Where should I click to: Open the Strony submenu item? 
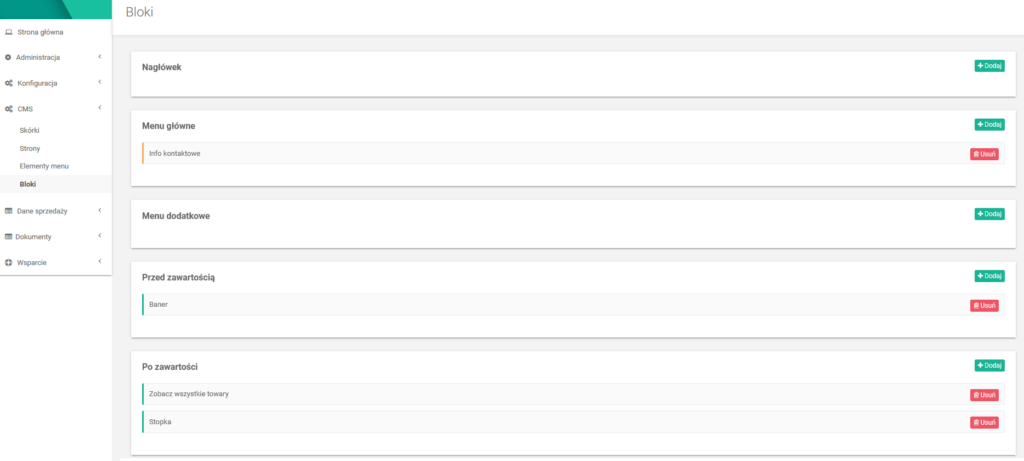click(30, 148)
